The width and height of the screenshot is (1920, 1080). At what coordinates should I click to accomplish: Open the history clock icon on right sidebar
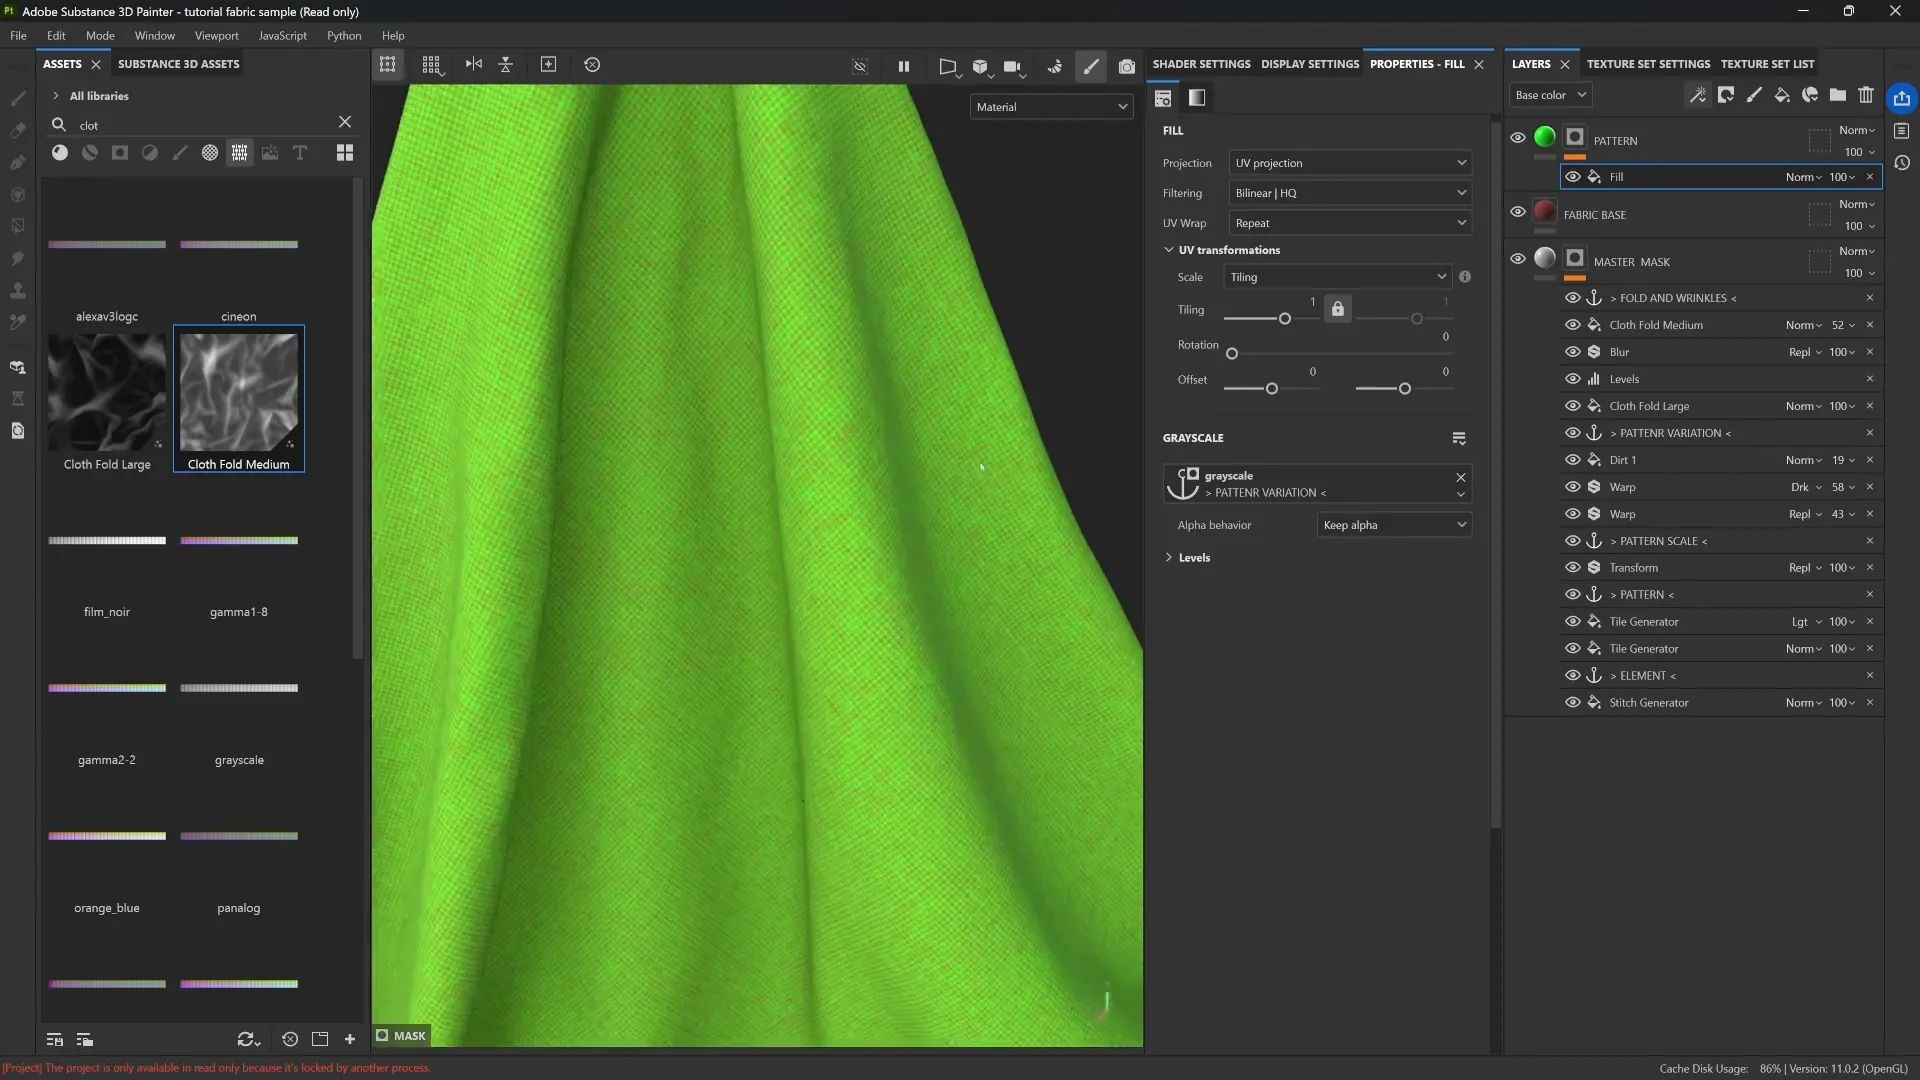pos(1902,163)
